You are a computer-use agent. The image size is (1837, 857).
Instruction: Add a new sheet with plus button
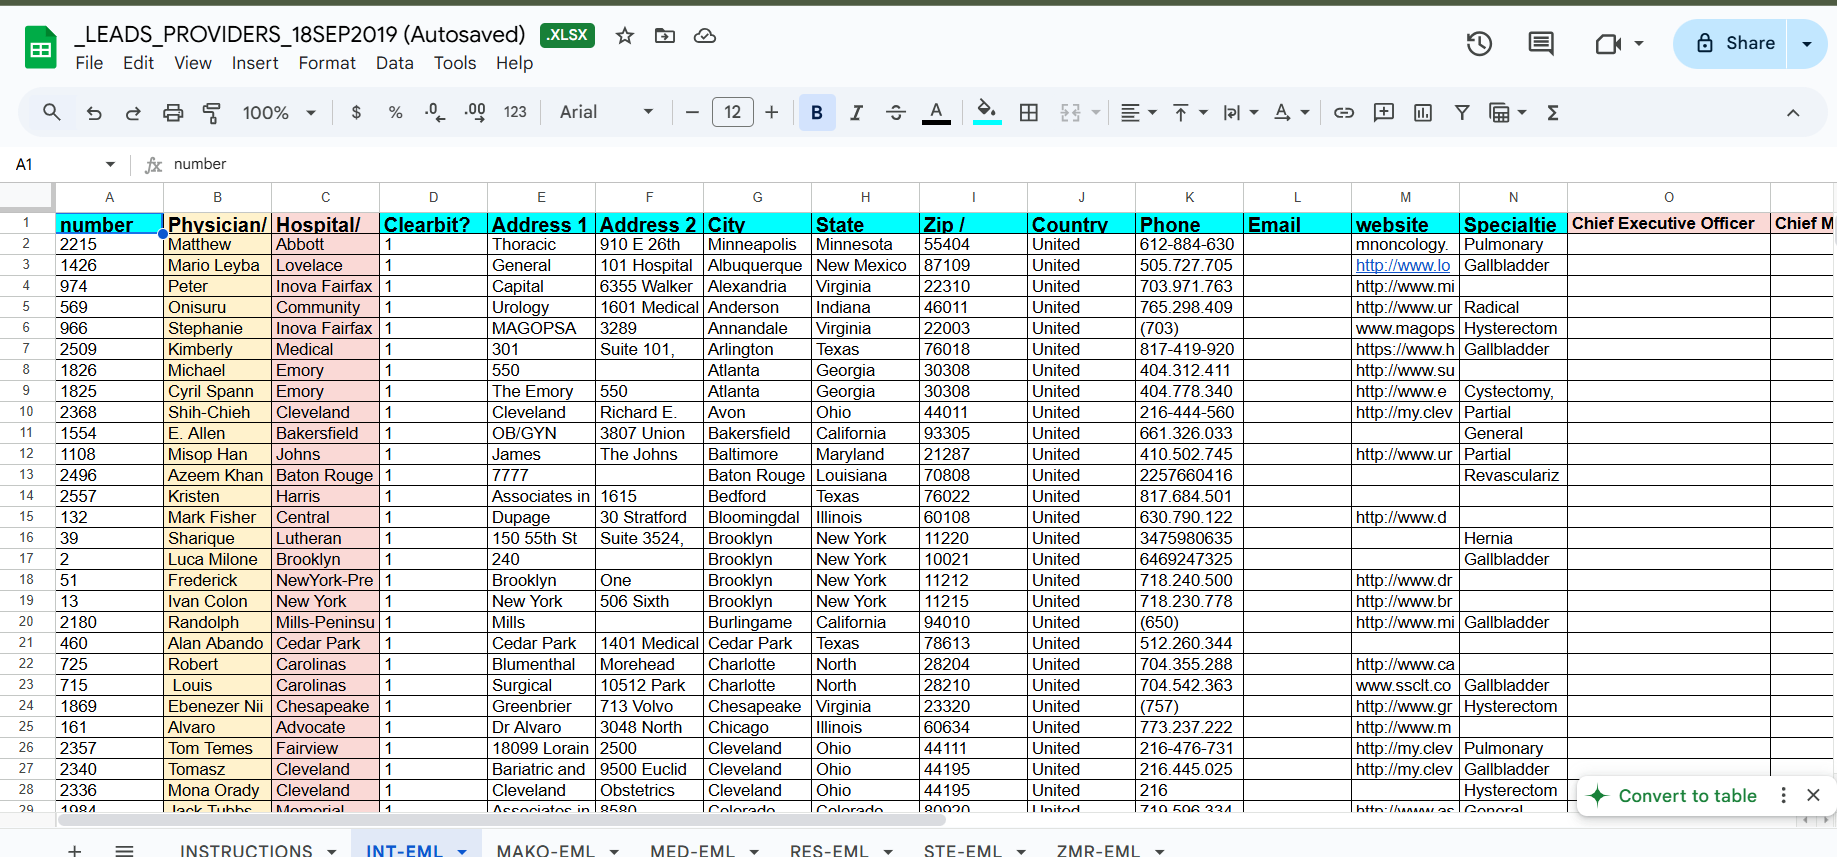(x=75, y=850)
